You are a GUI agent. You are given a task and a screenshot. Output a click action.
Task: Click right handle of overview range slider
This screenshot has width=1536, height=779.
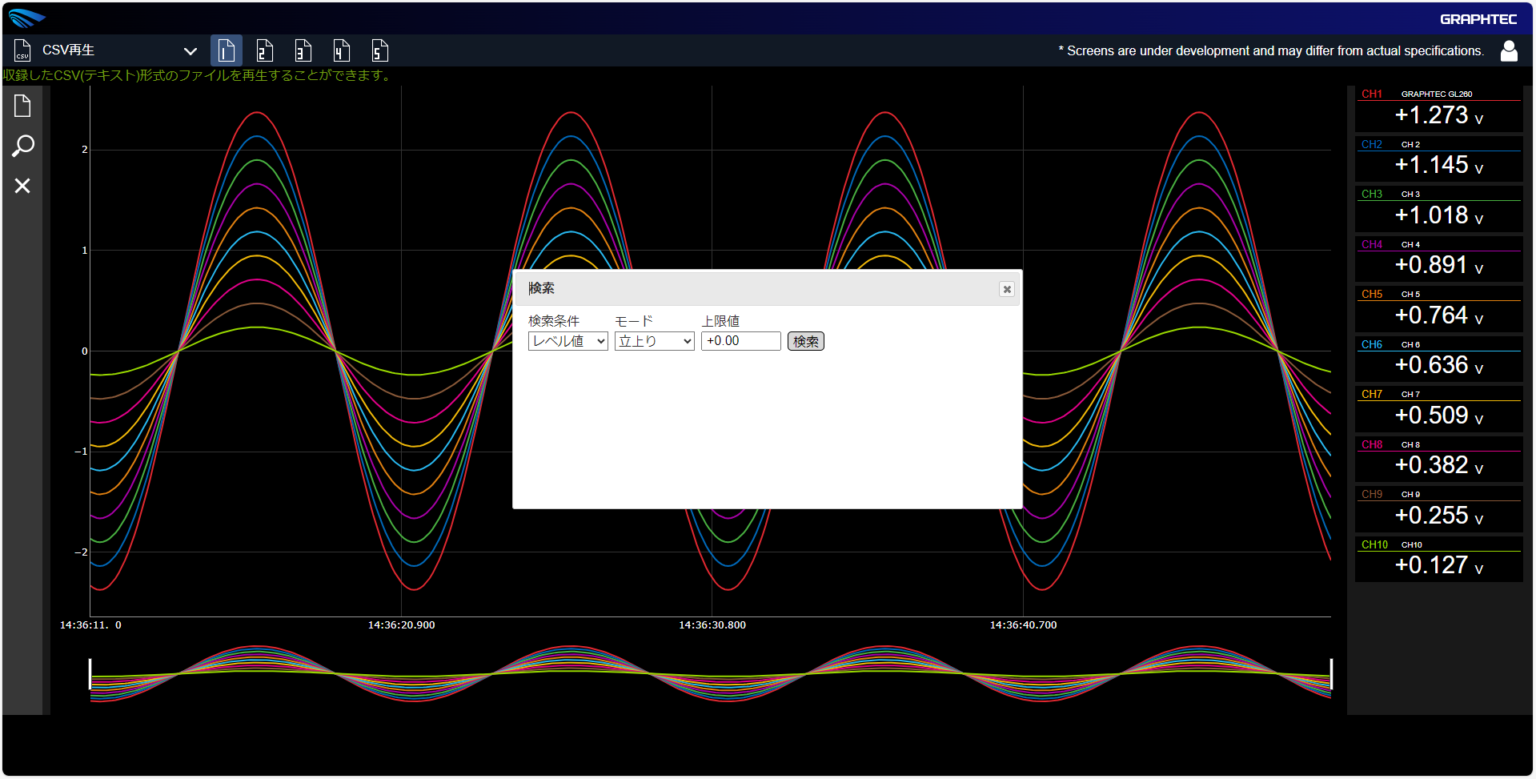point(1331,673)
